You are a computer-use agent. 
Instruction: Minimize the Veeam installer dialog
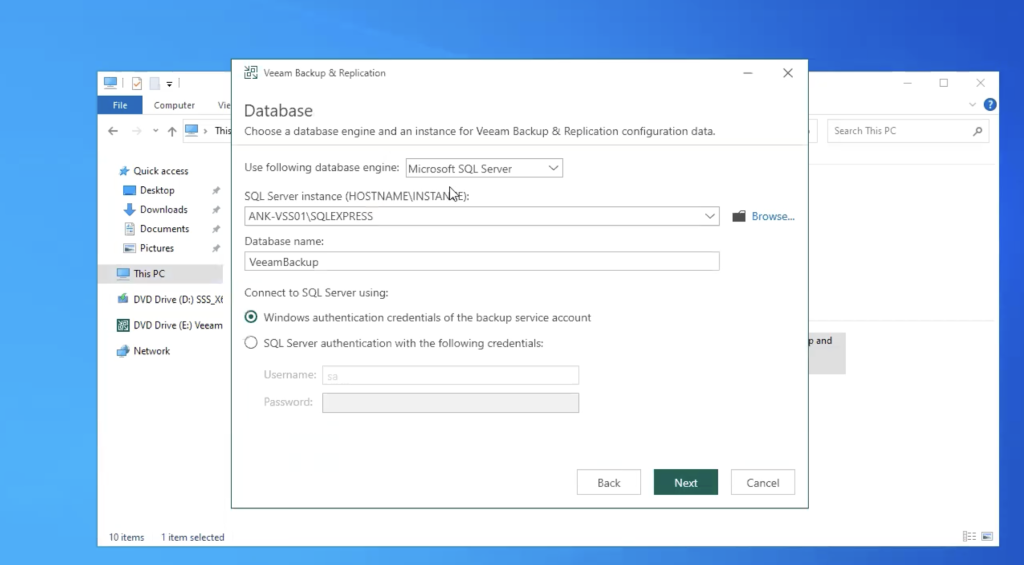coord(748,73)
